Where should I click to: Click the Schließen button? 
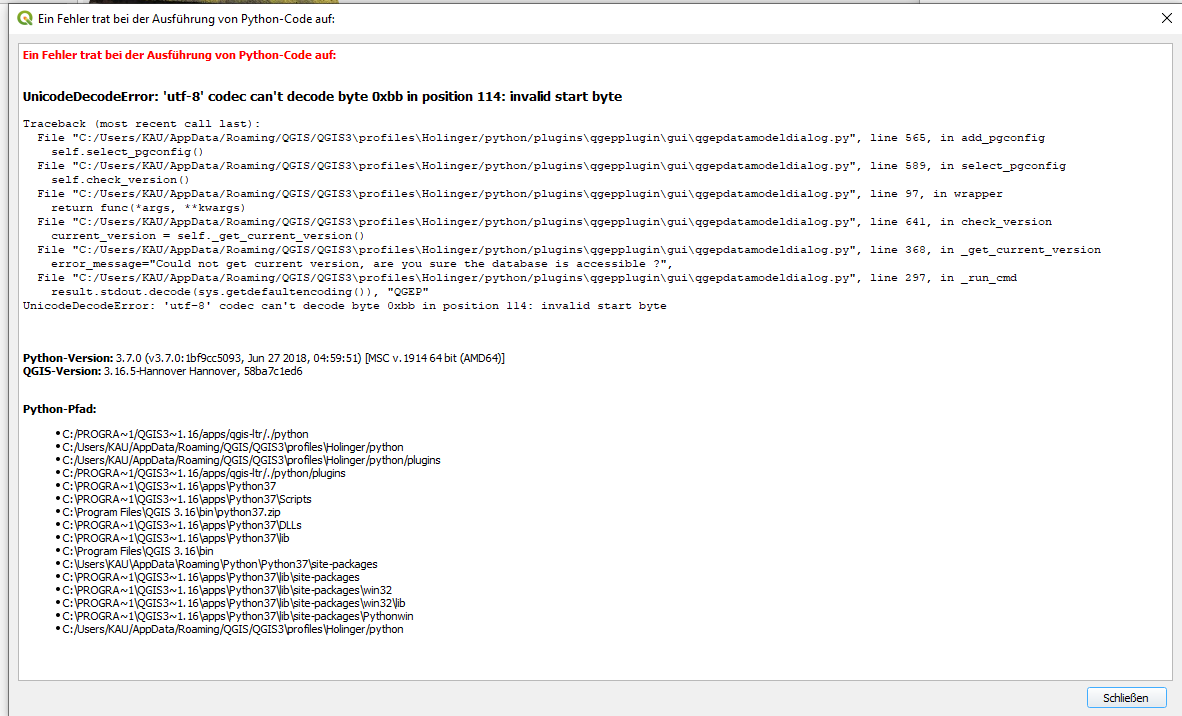click(x=1126, y=698)
